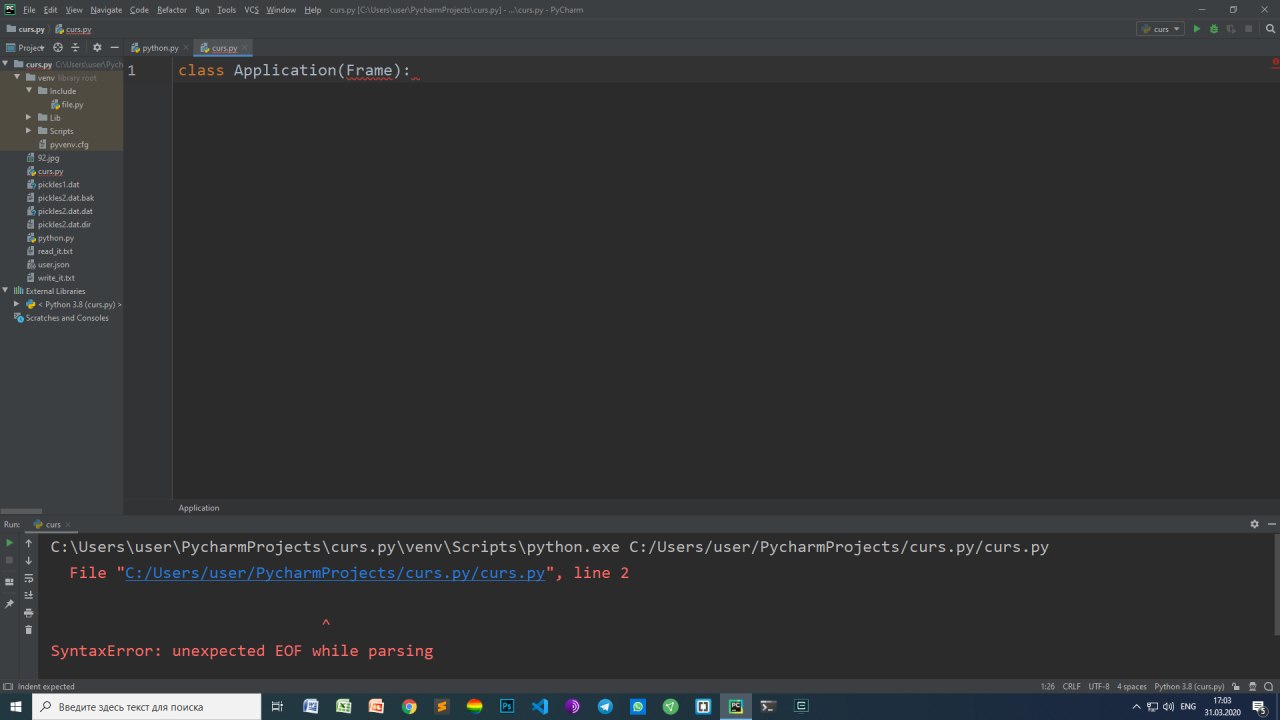Toggle soft-wrap in Run console

point(28,578)
